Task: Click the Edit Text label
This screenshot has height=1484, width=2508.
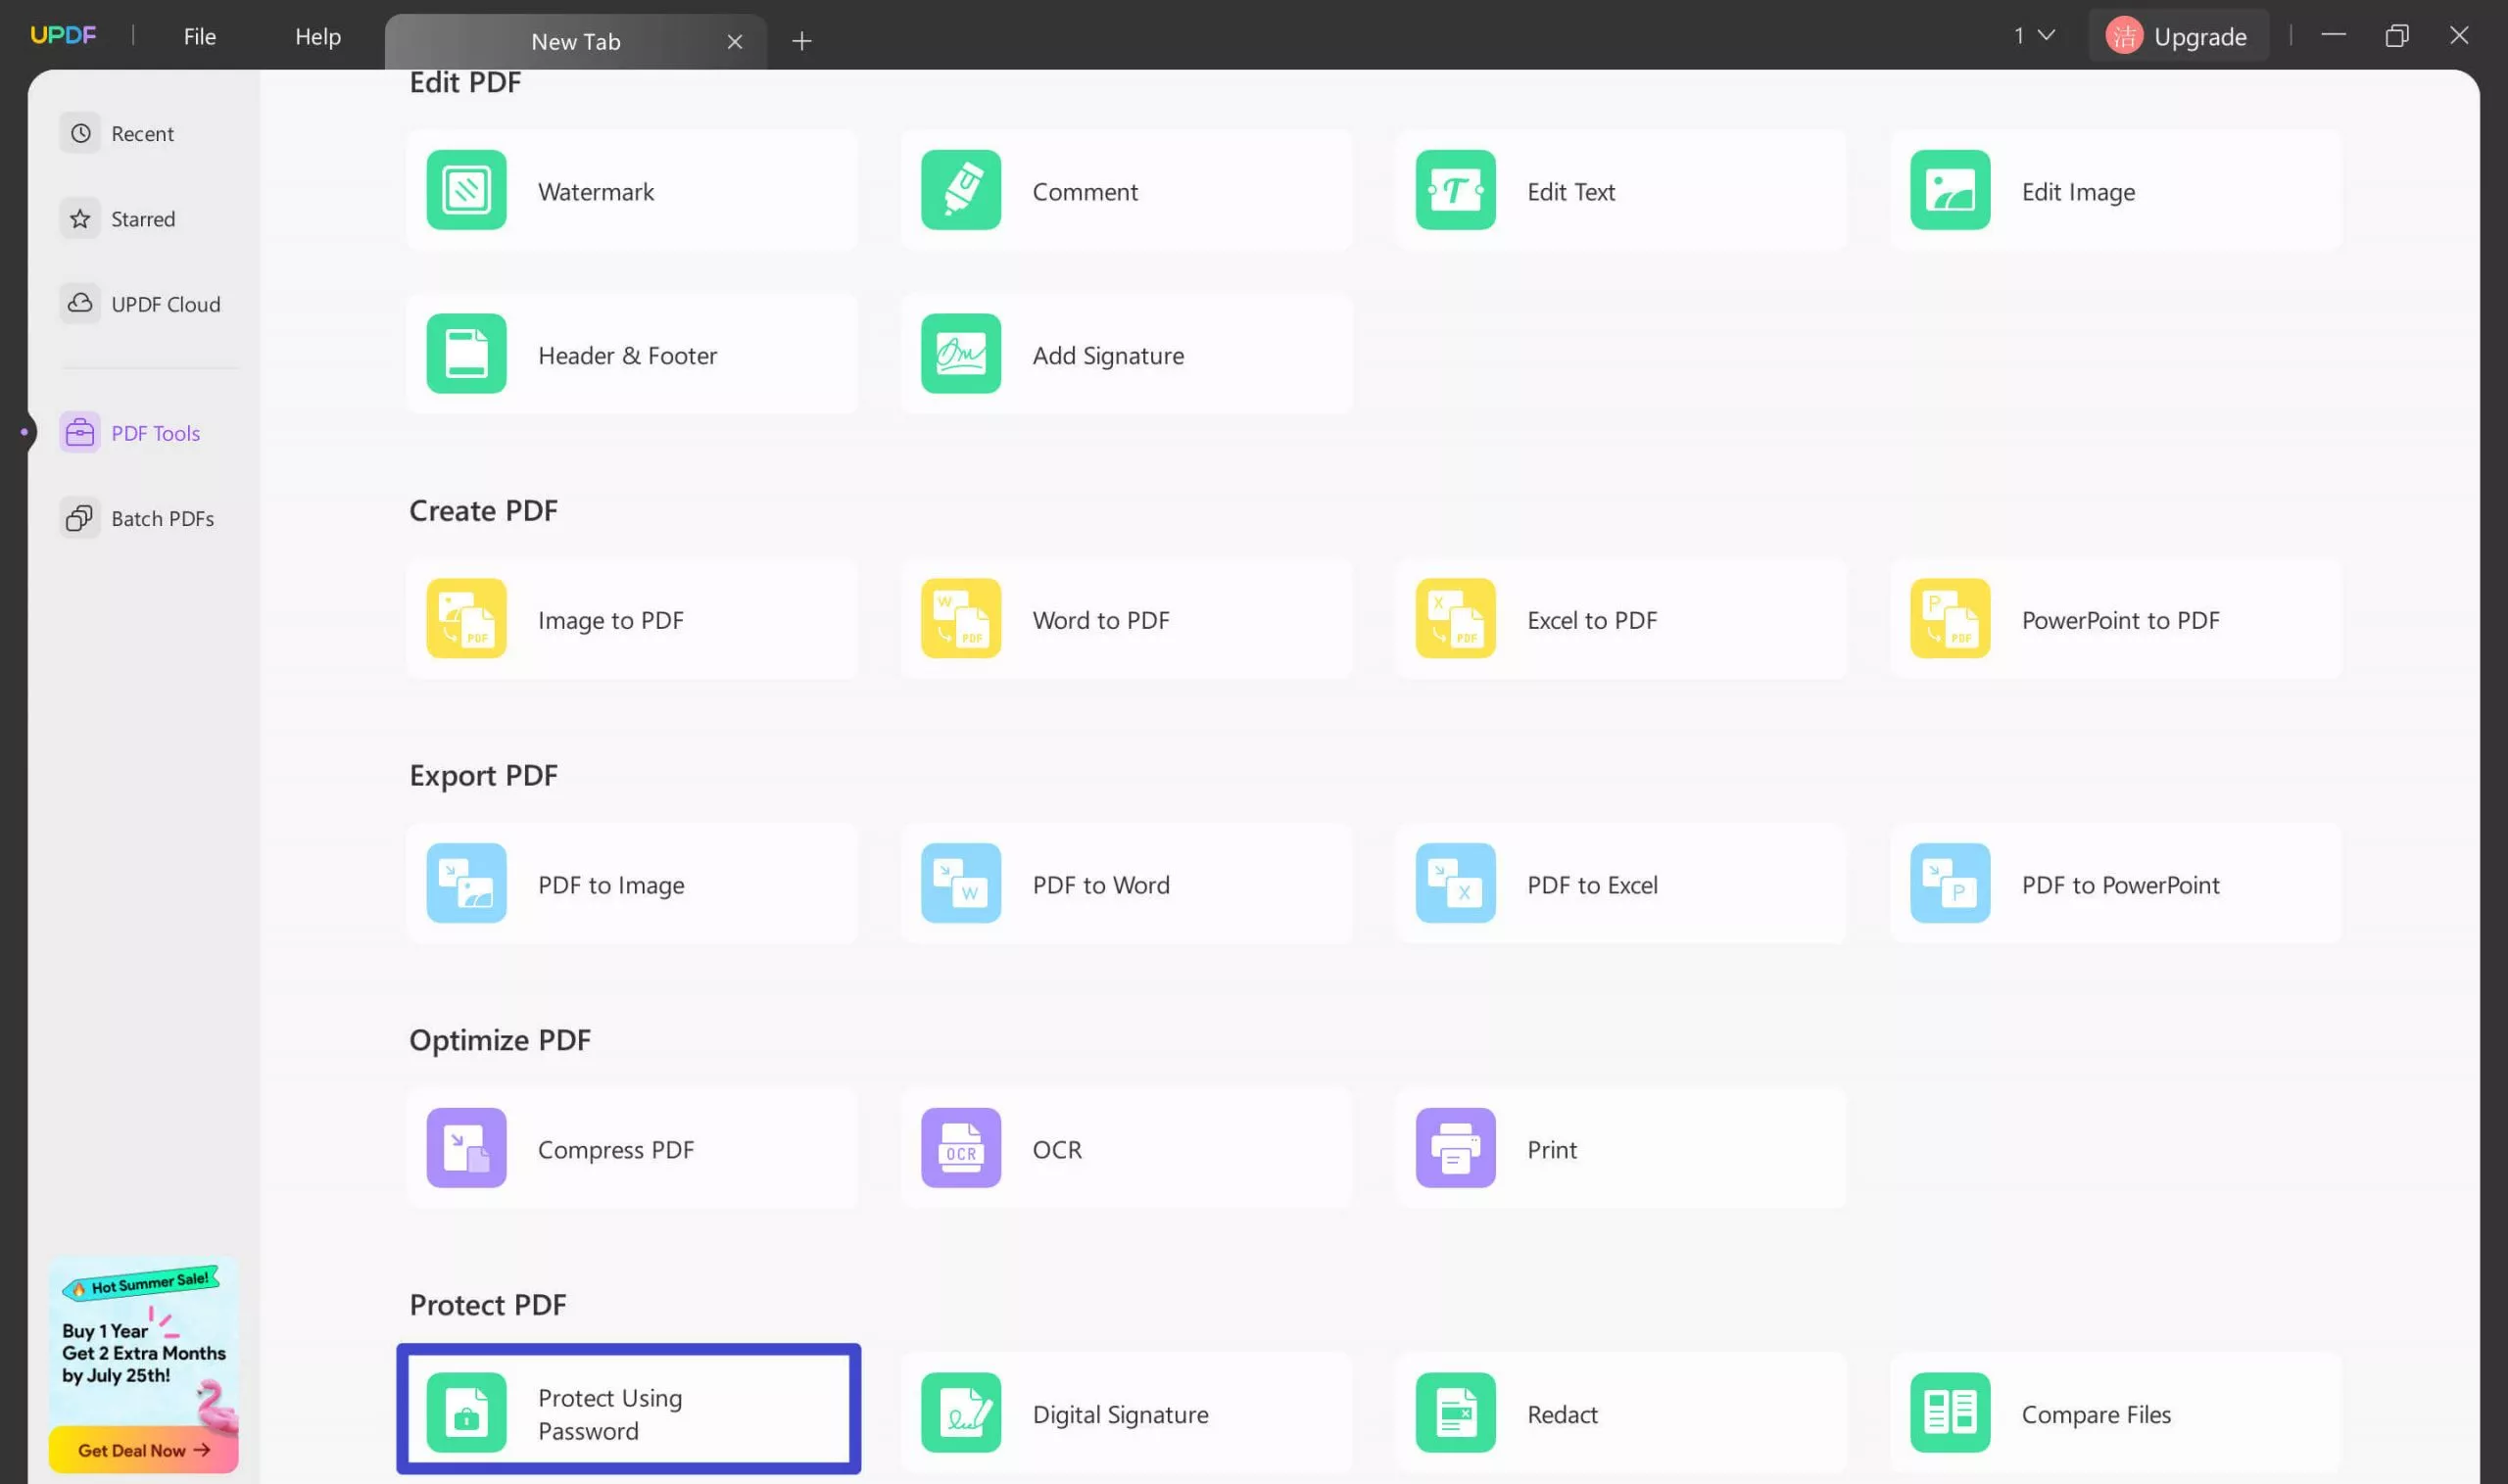Action: [x=1571, y=192]
